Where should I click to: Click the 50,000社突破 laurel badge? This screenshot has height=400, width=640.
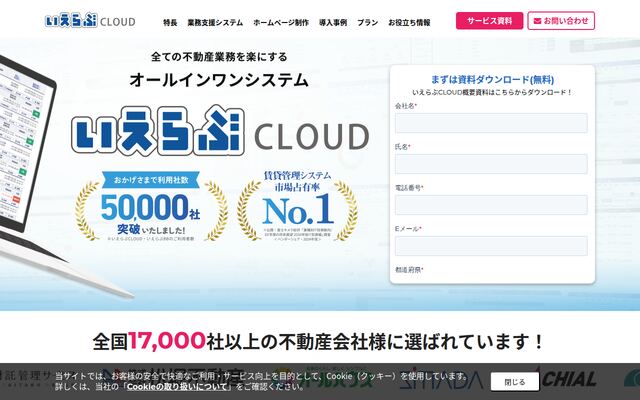point(151,206)
